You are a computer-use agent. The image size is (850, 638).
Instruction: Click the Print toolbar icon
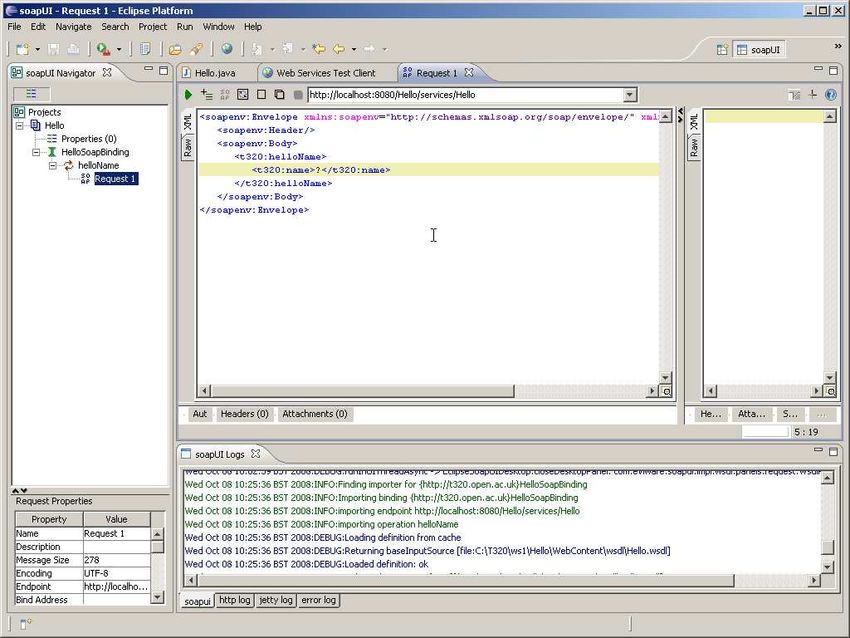point(73,49)
